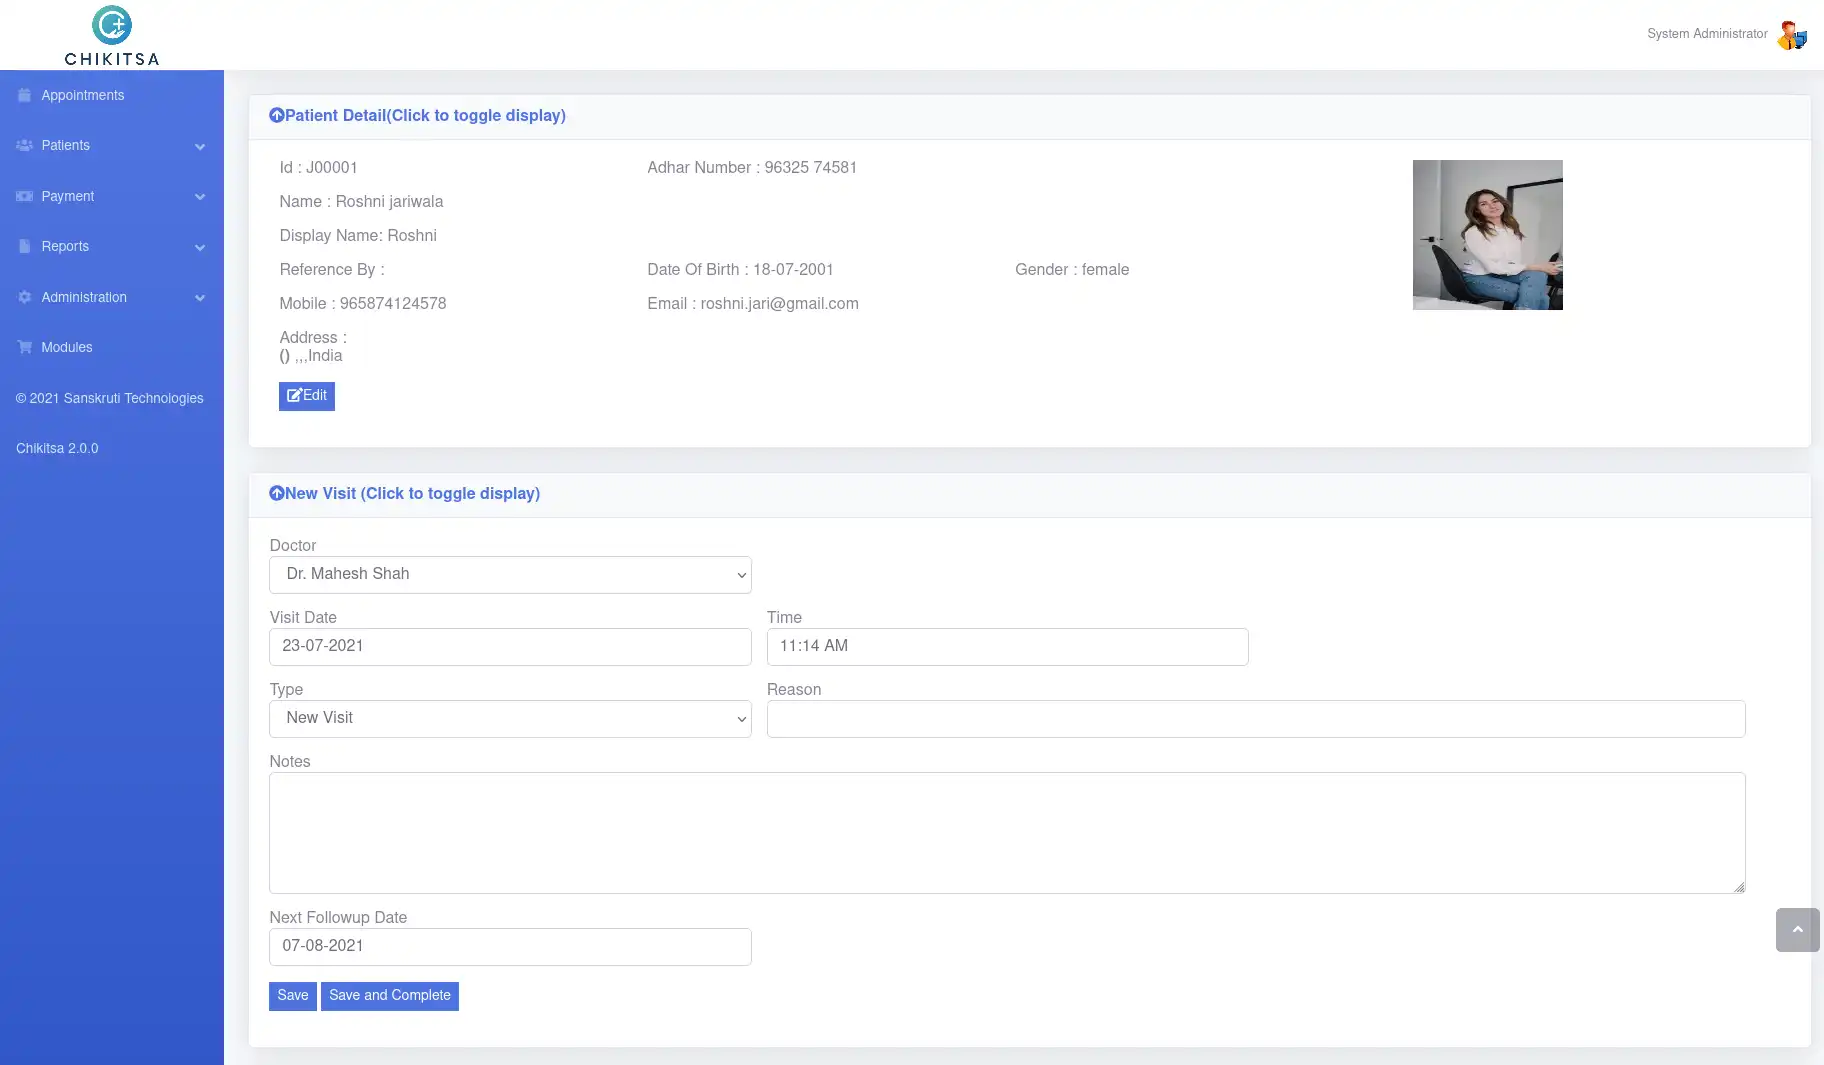Image resolution: width=1824 pixels, height=1065 pixels.
Task: Click the Chikitsa logo icon
Action: 112,26
